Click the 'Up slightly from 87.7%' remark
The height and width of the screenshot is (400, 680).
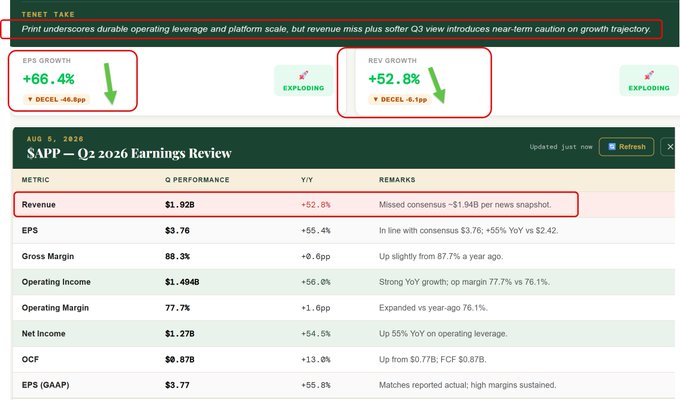pyautogui.click(x=441, y=256)
